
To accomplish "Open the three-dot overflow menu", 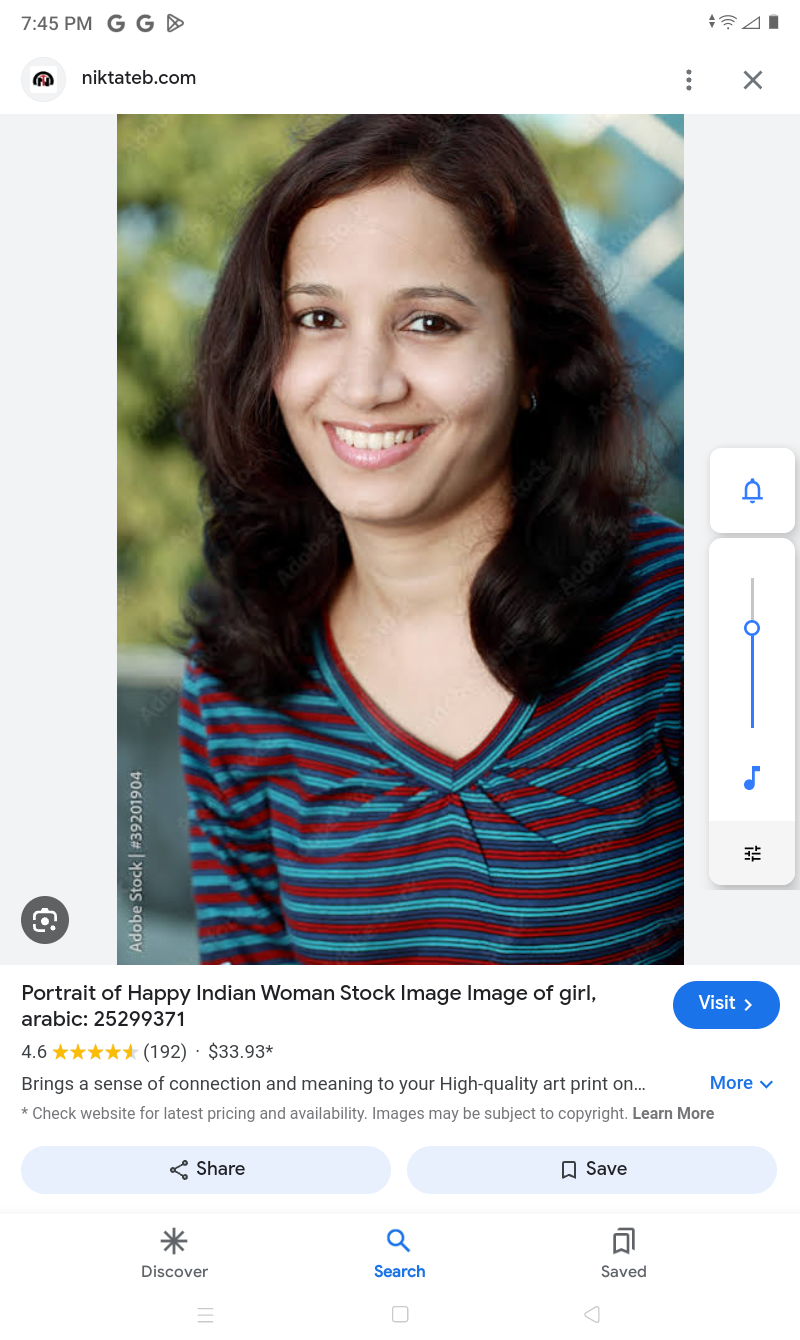I will pyautogui.click(x=688, y=80).
